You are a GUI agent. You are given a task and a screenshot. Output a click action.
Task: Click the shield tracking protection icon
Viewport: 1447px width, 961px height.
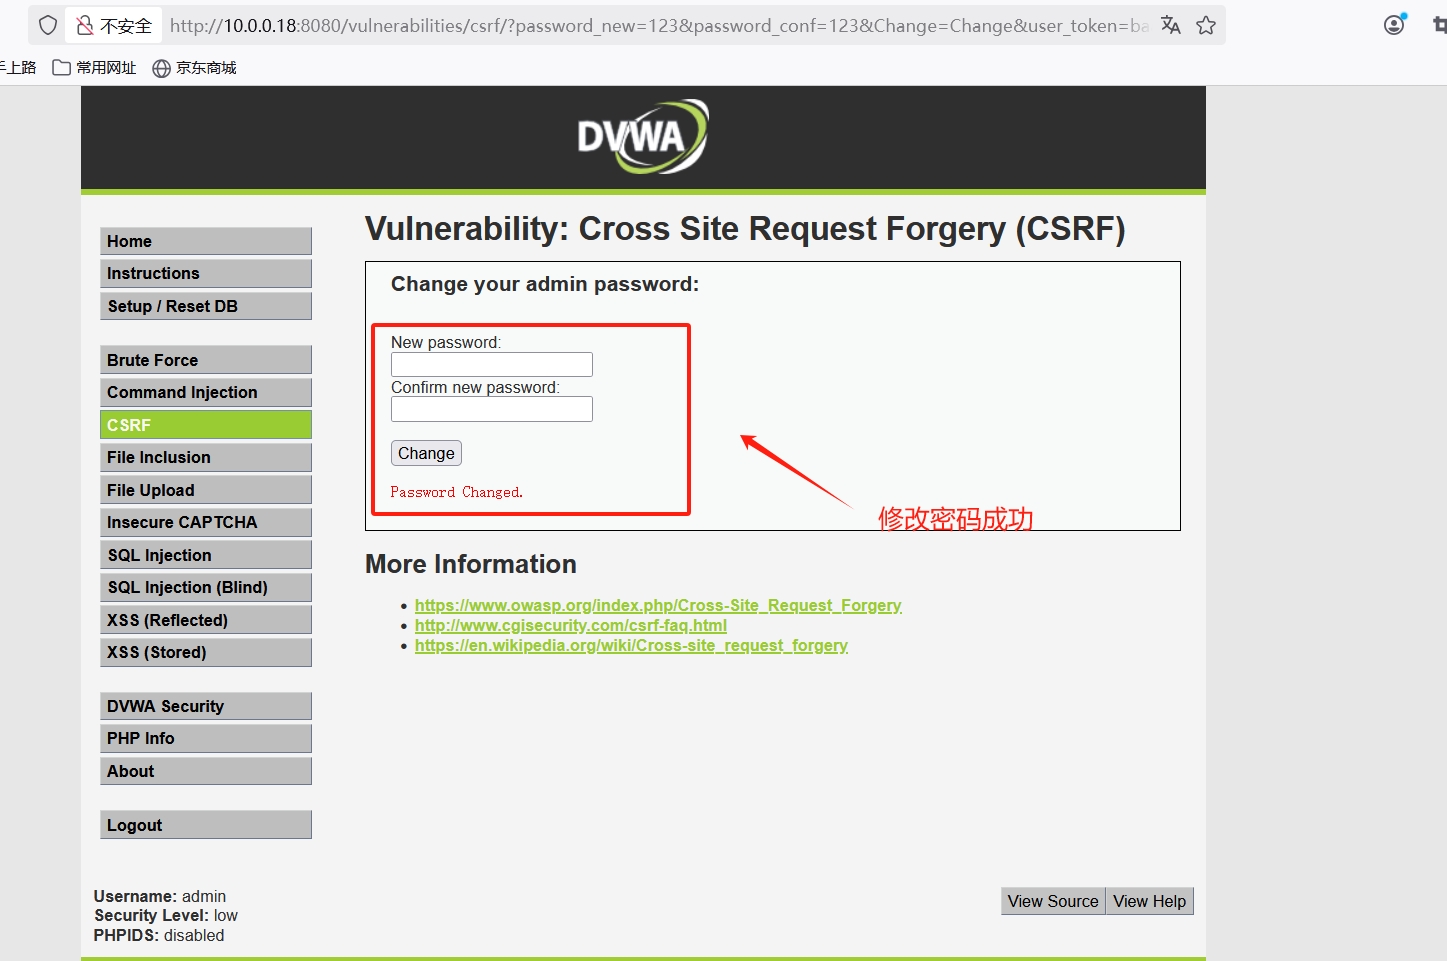point(48,25)
